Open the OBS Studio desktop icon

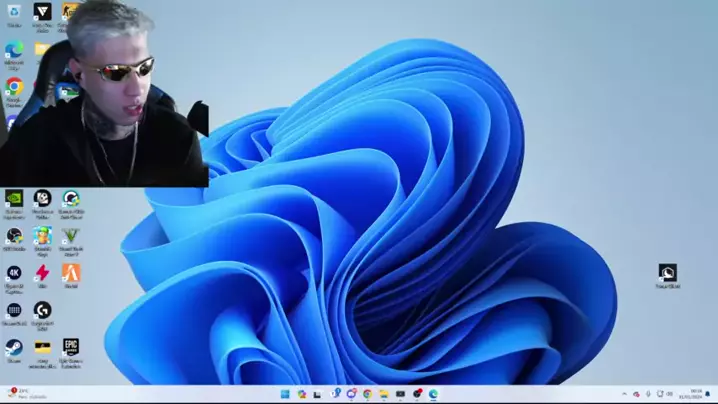(x=14, y=235)
